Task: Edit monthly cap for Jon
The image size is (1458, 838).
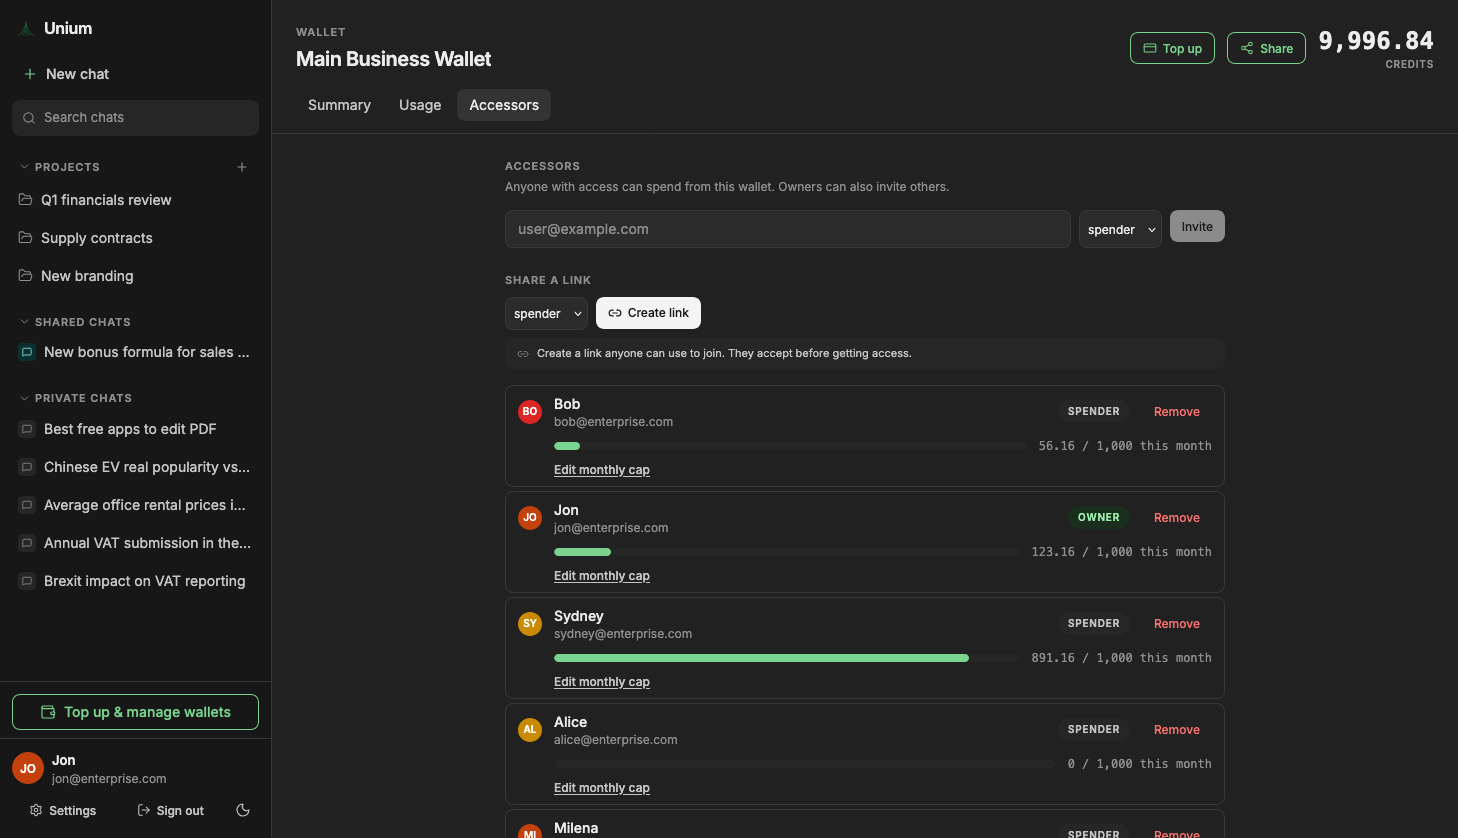Action: [x=602, y=576]
